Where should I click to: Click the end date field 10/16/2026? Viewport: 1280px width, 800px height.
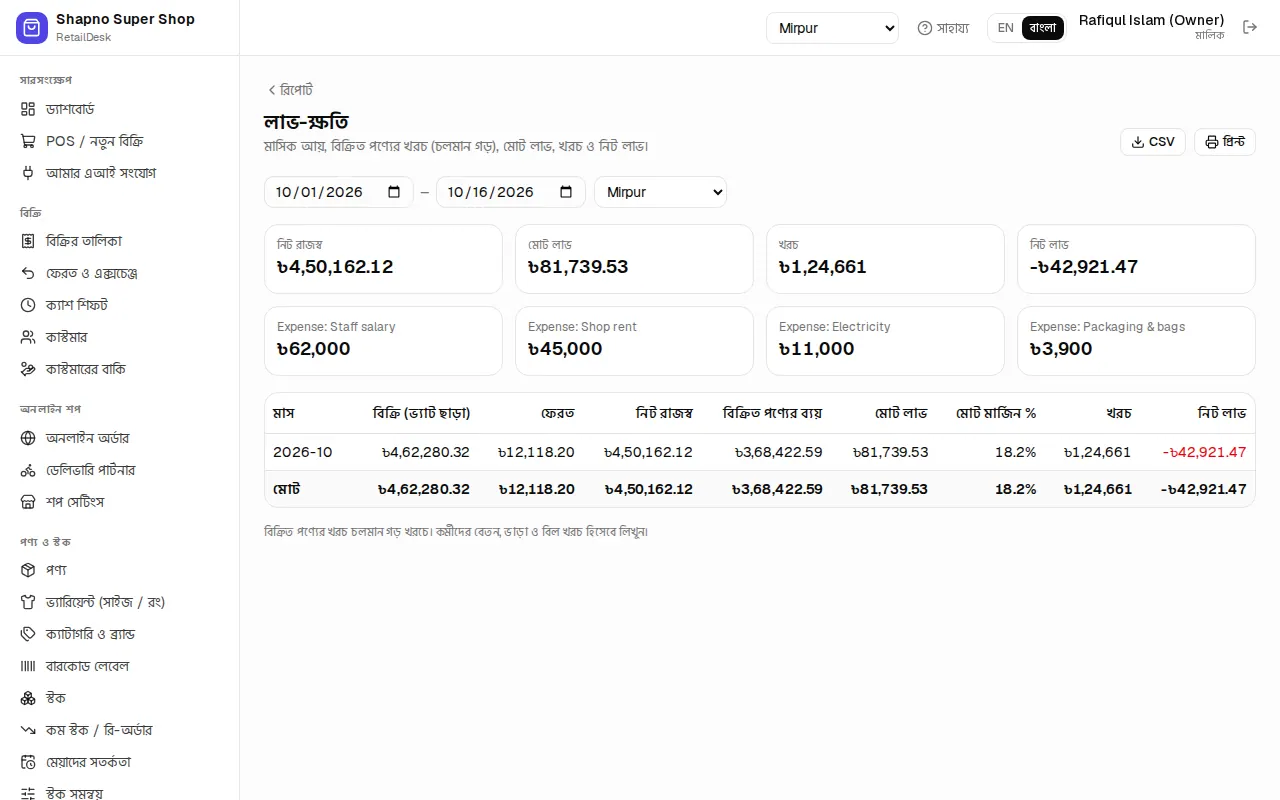click(511, 192)
